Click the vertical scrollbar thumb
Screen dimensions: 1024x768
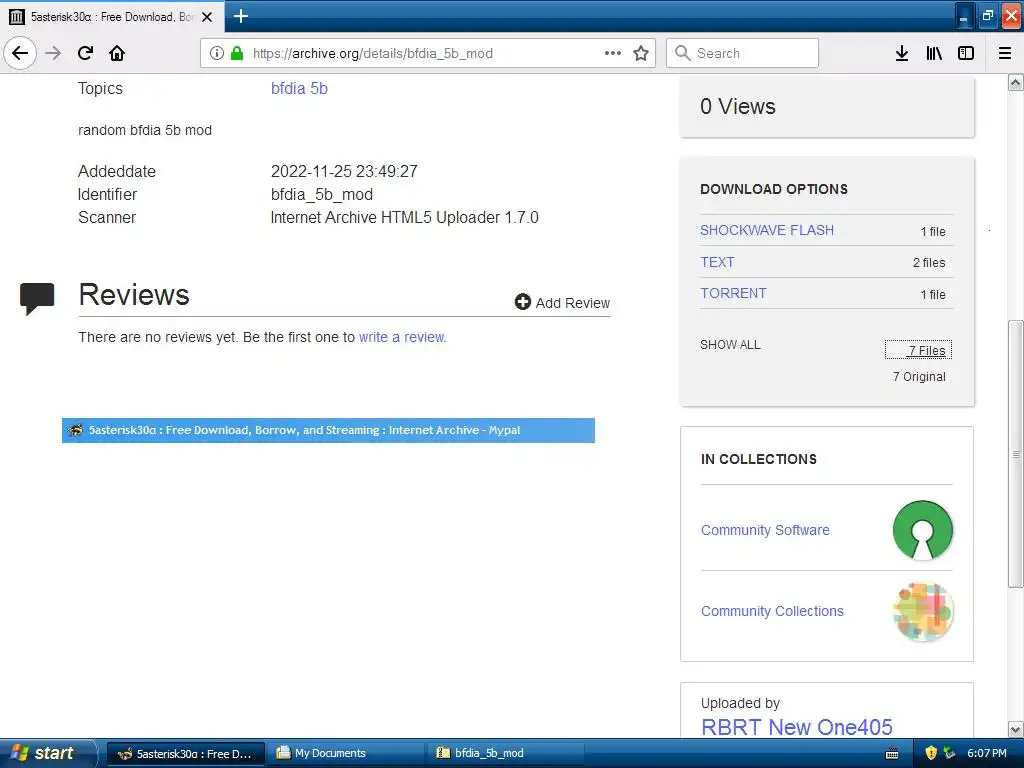(x=1015, y=454)
